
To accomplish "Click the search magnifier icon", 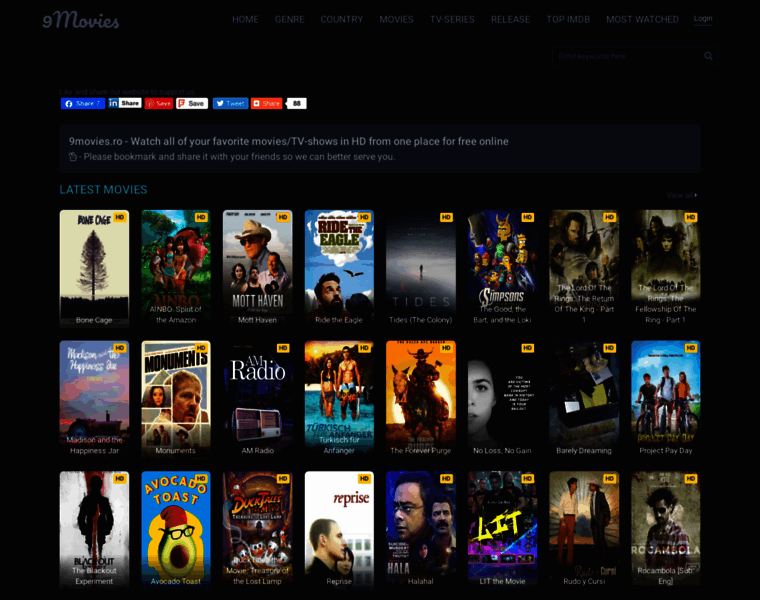I will [x=708, y=56].
